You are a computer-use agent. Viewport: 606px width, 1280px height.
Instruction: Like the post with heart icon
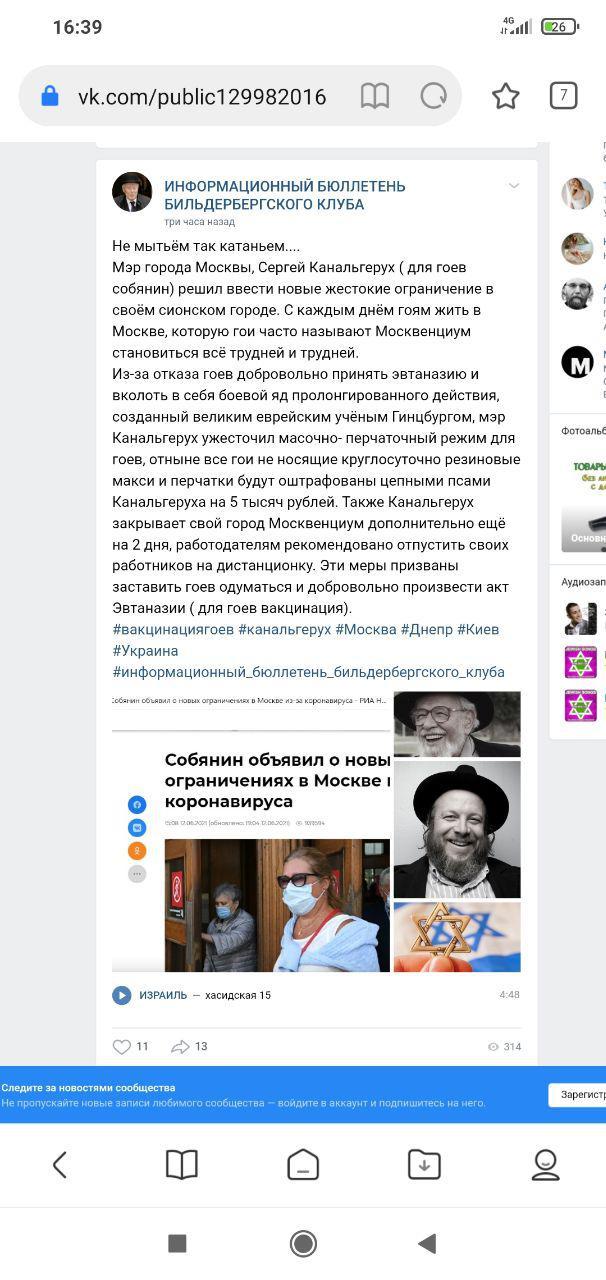[122, 1047]
